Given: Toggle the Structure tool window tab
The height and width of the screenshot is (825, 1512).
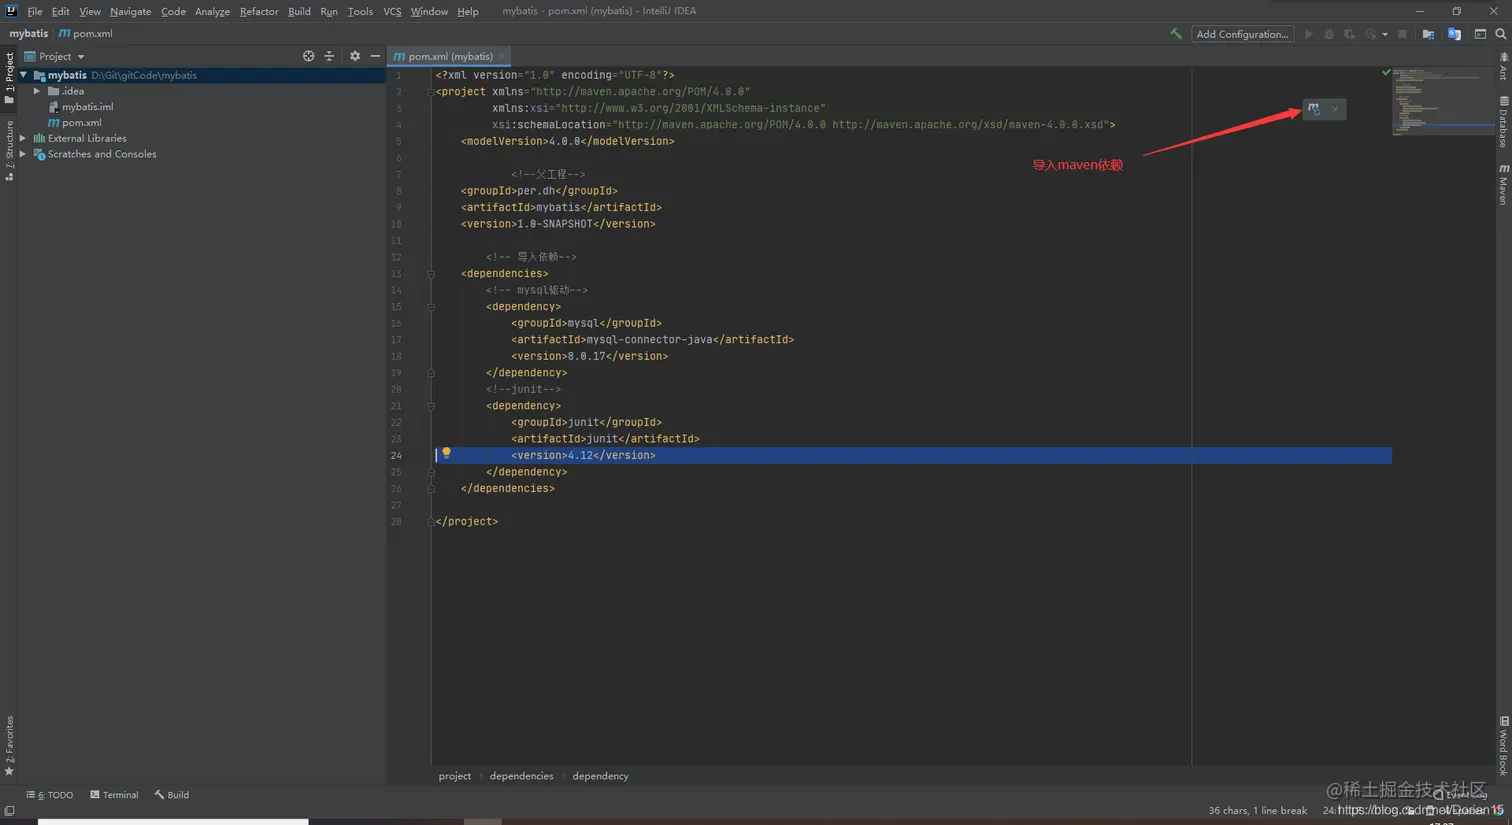Looking at the screenshot, I should [x=9, y=150].
